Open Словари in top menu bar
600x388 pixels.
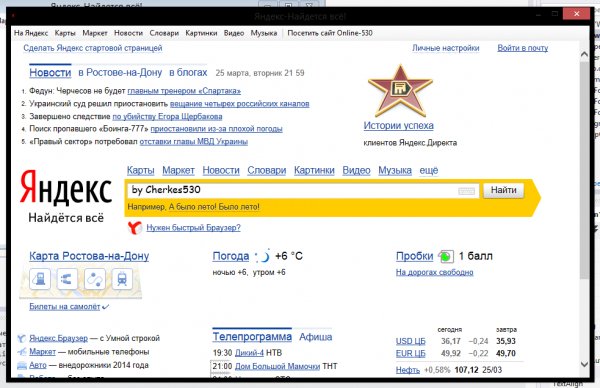[x=164, y=33]
